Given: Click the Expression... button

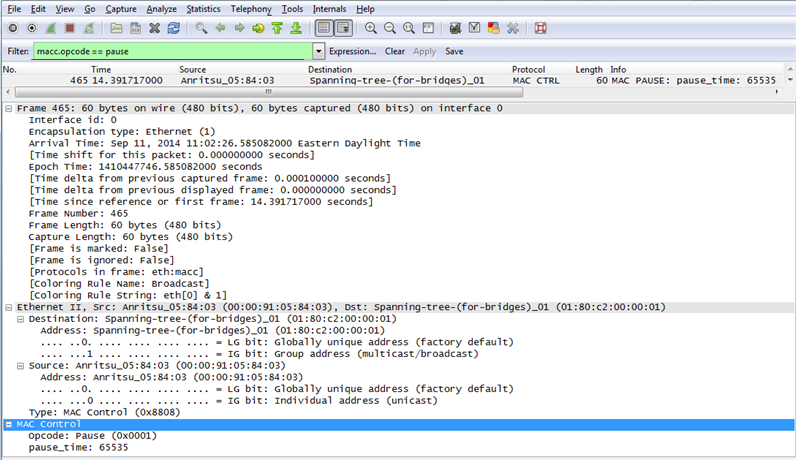Looking at the screenshot, I should coord(353,51).
